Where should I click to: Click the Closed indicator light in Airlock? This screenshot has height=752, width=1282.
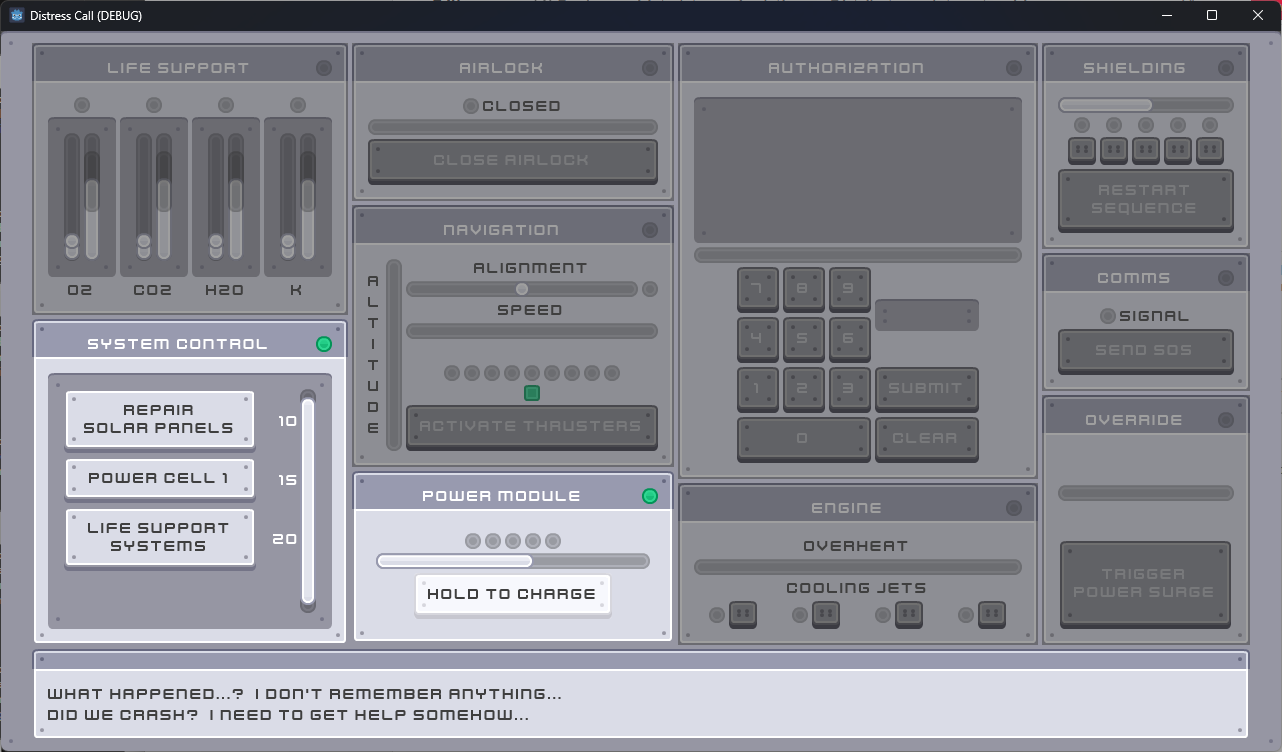(x=470, y=106)
